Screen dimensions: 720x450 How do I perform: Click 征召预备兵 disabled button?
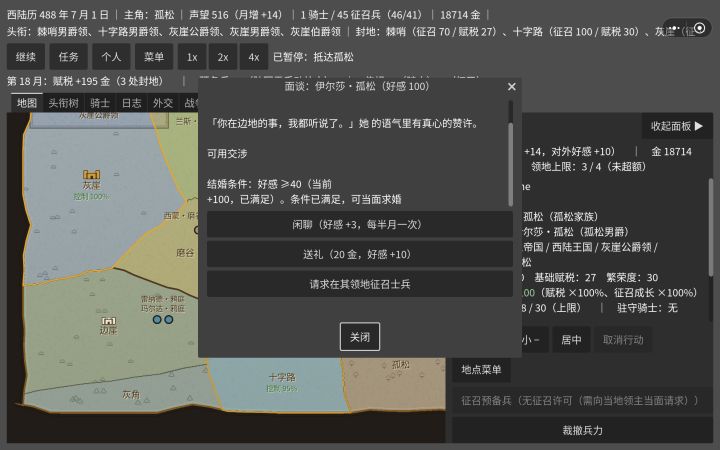click(582, 400)
